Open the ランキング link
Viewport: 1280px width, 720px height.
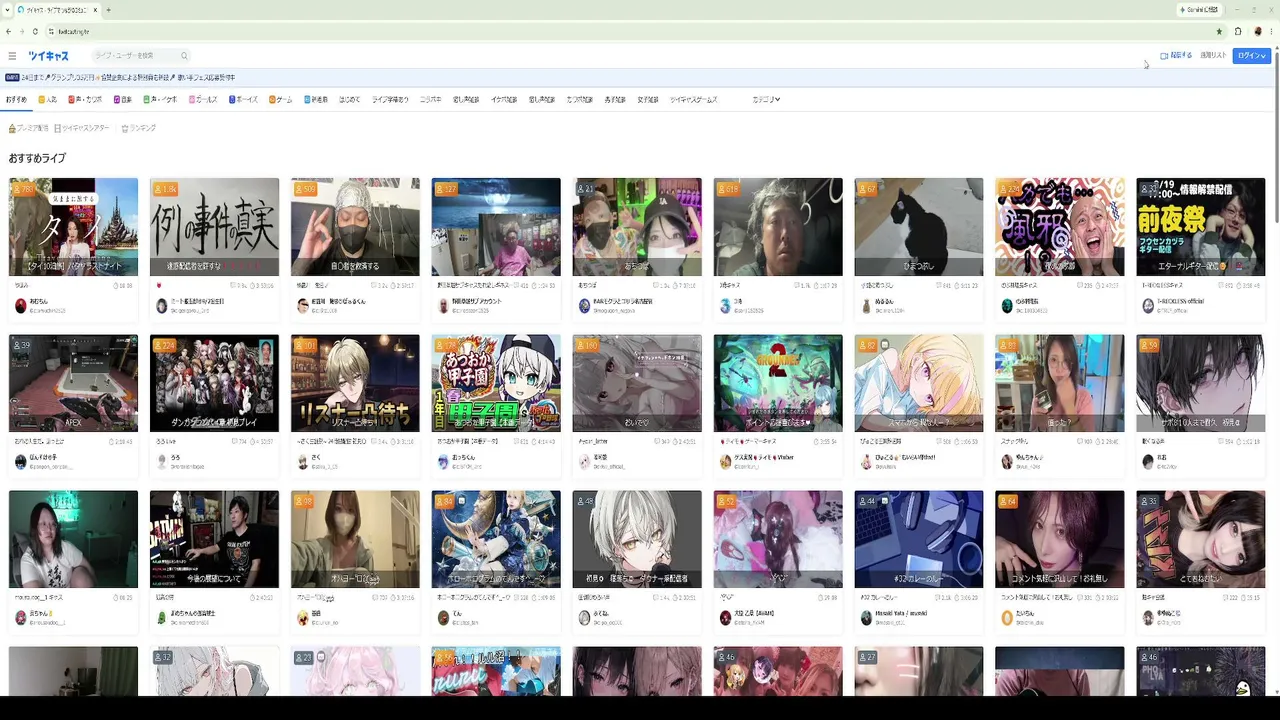[x=138, y=128]
